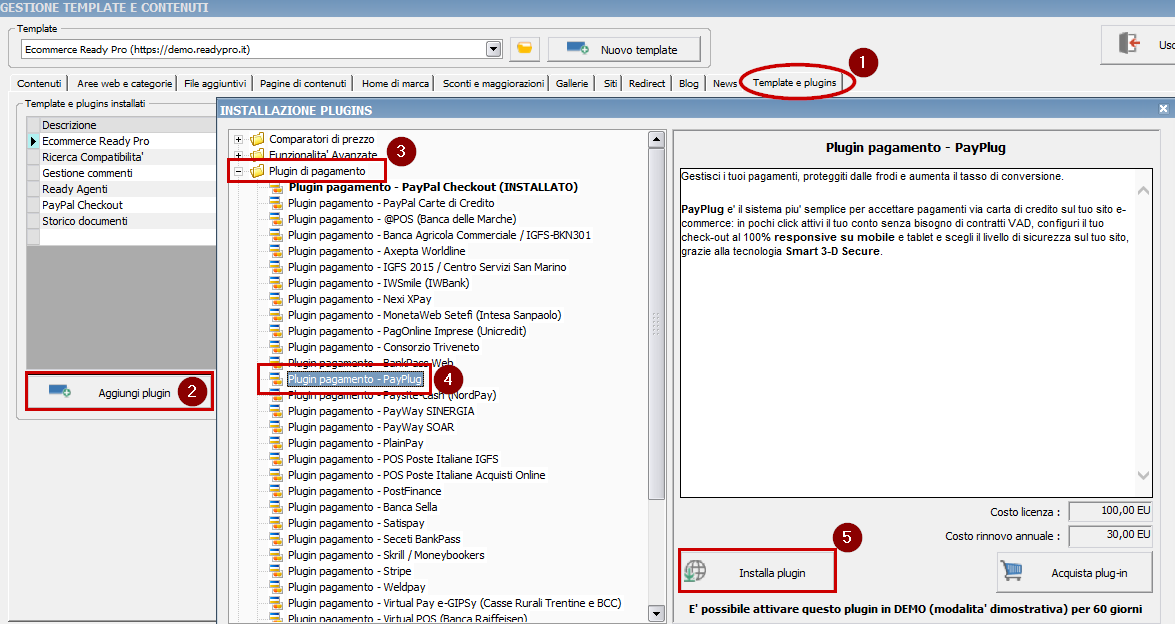The width and height of the screenshot is (1175, 624).
Task: Switch to the Redirect tab
Action: pos(647,83)
